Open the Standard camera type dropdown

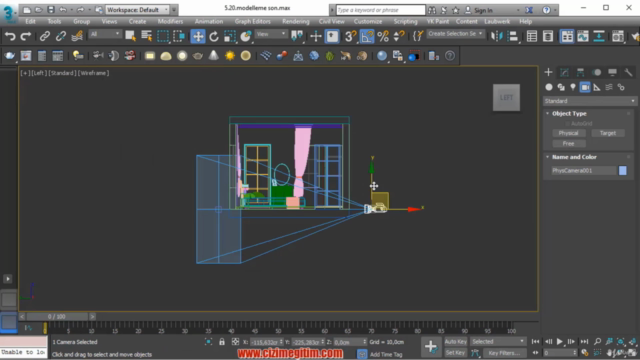pos(589,101)
